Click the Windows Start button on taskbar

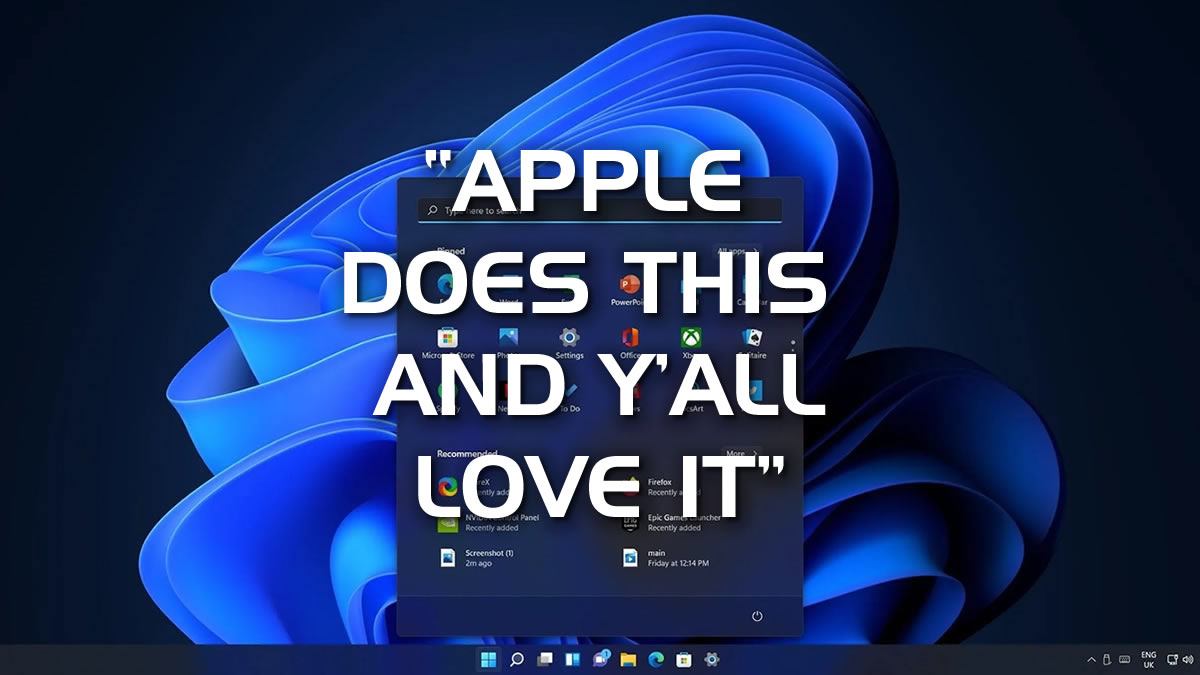(x=489, y=659)
